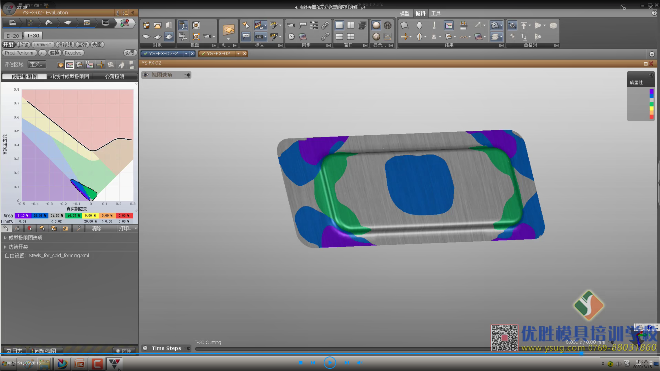Toggle the highlighted FLD result ribbon button
This screenshot has width=660, height=371.
449,25
